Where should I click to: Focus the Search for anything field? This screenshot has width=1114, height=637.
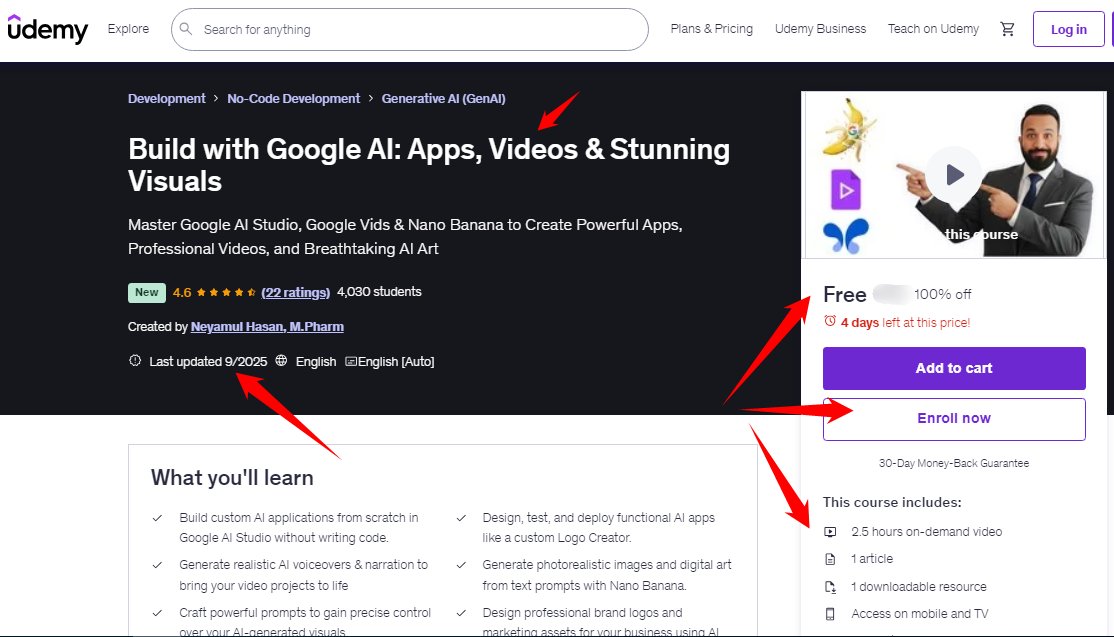click(410, 29)
